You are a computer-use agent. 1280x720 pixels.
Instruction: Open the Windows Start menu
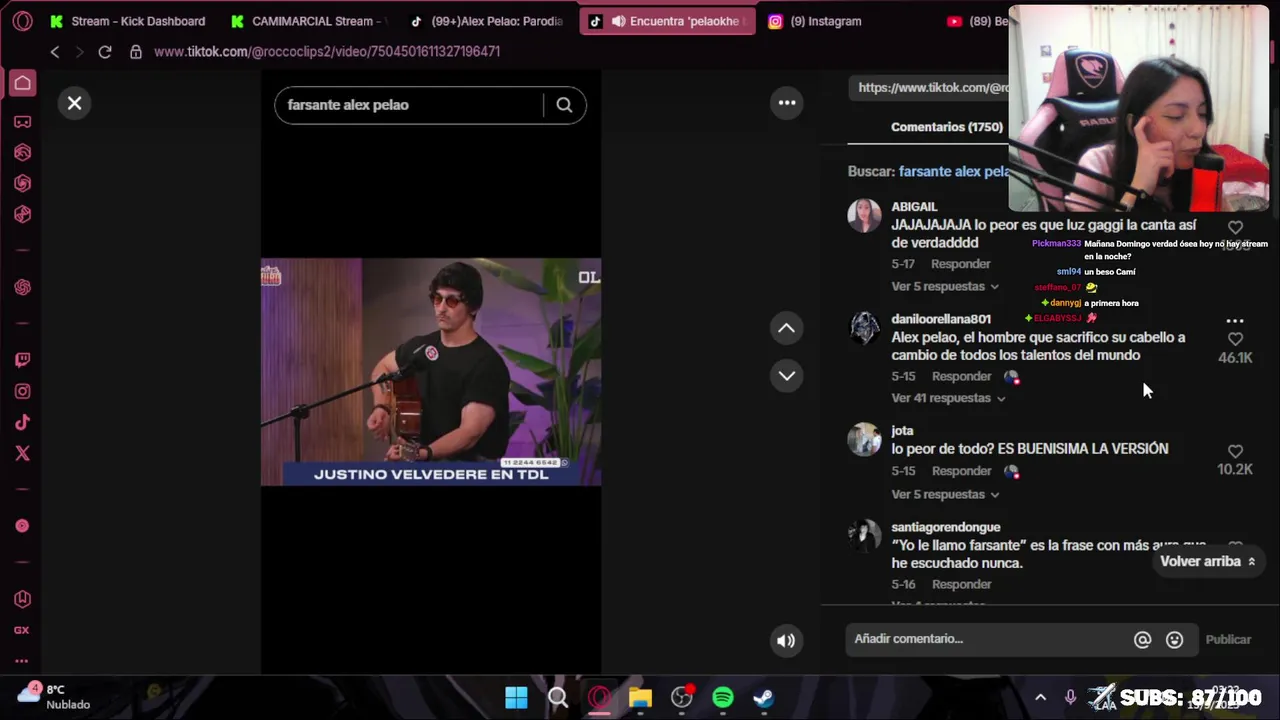[516, 698]
